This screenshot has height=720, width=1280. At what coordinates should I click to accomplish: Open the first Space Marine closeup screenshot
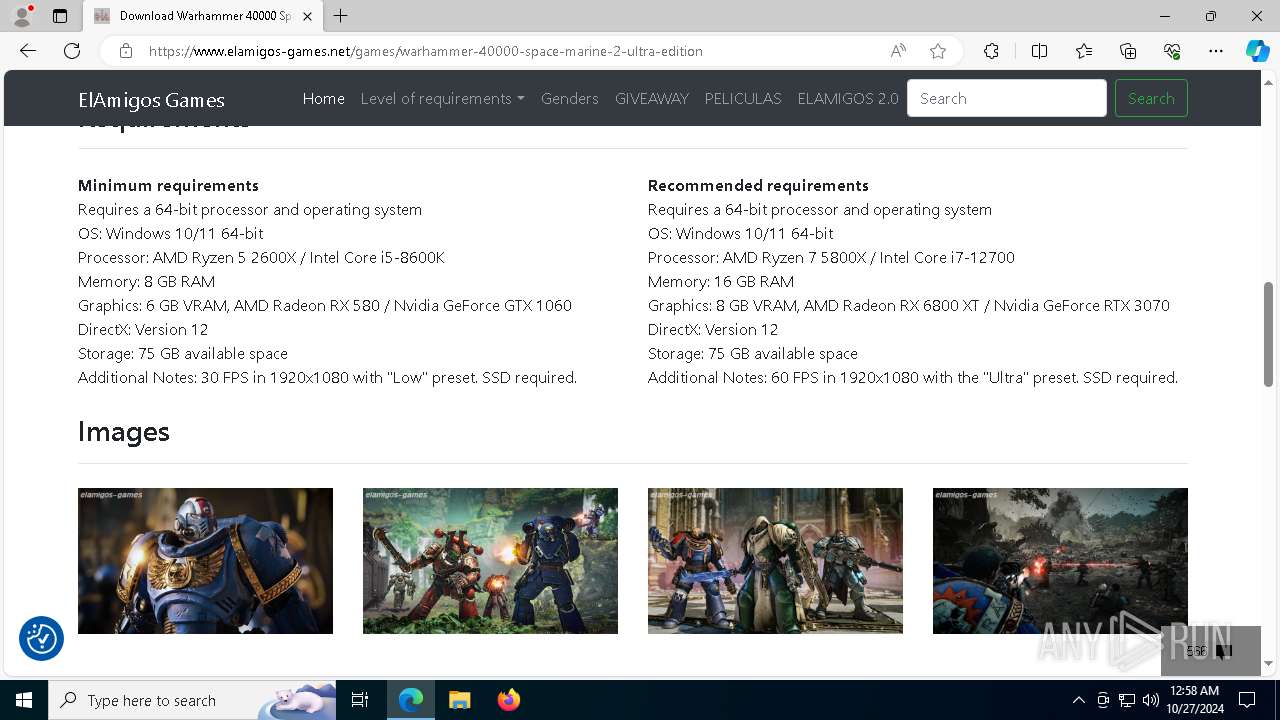point(205,561)
